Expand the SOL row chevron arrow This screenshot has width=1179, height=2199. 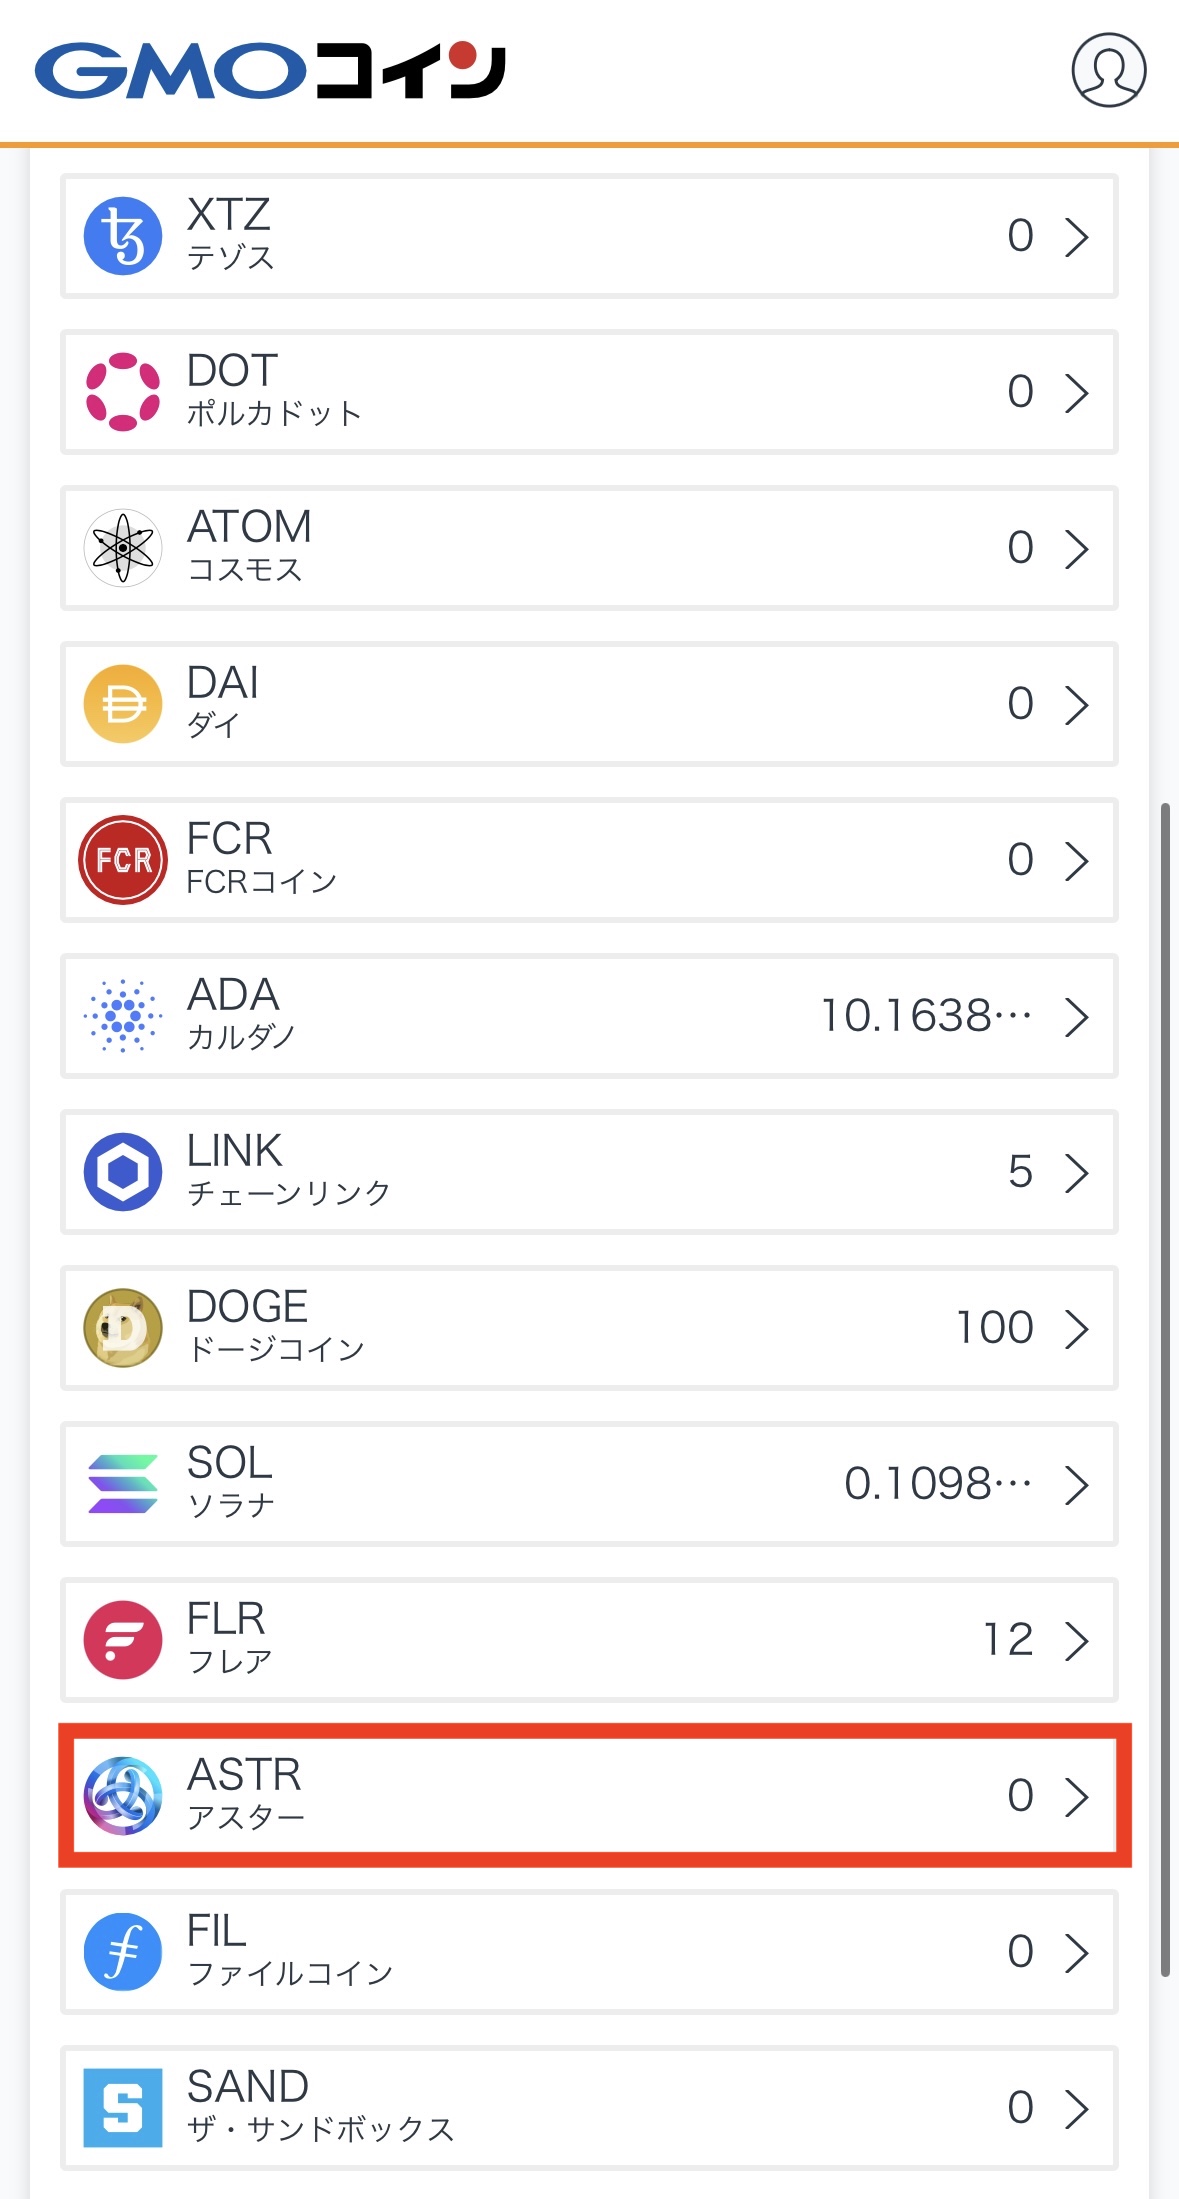(1076, 1485)
